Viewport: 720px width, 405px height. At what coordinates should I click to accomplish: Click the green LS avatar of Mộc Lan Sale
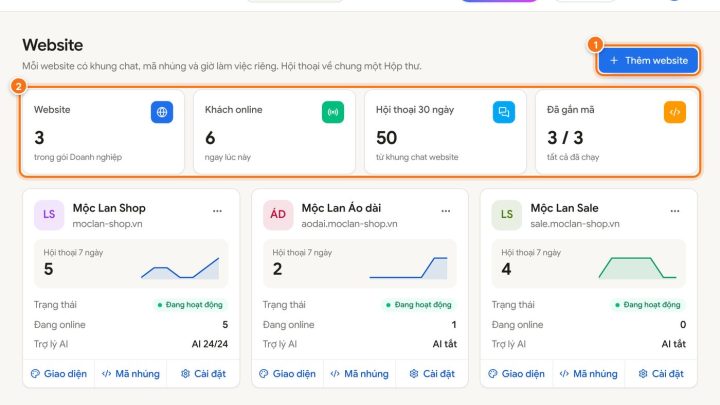pyautogui.click(x=506, y=214)
